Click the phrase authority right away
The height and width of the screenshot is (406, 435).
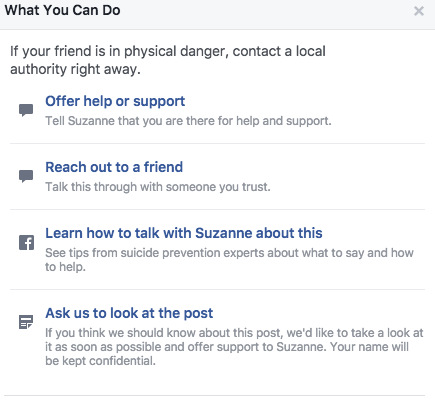(x=75, y=69)
